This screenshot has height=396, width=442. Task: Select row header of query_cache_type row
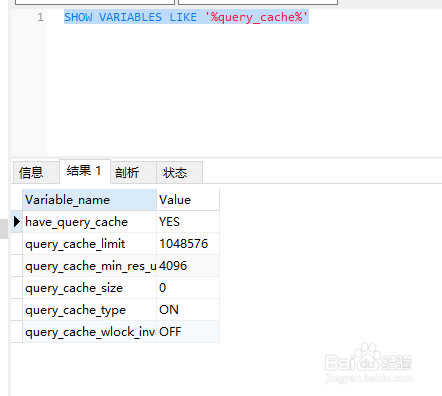click(x=17, y=310)
